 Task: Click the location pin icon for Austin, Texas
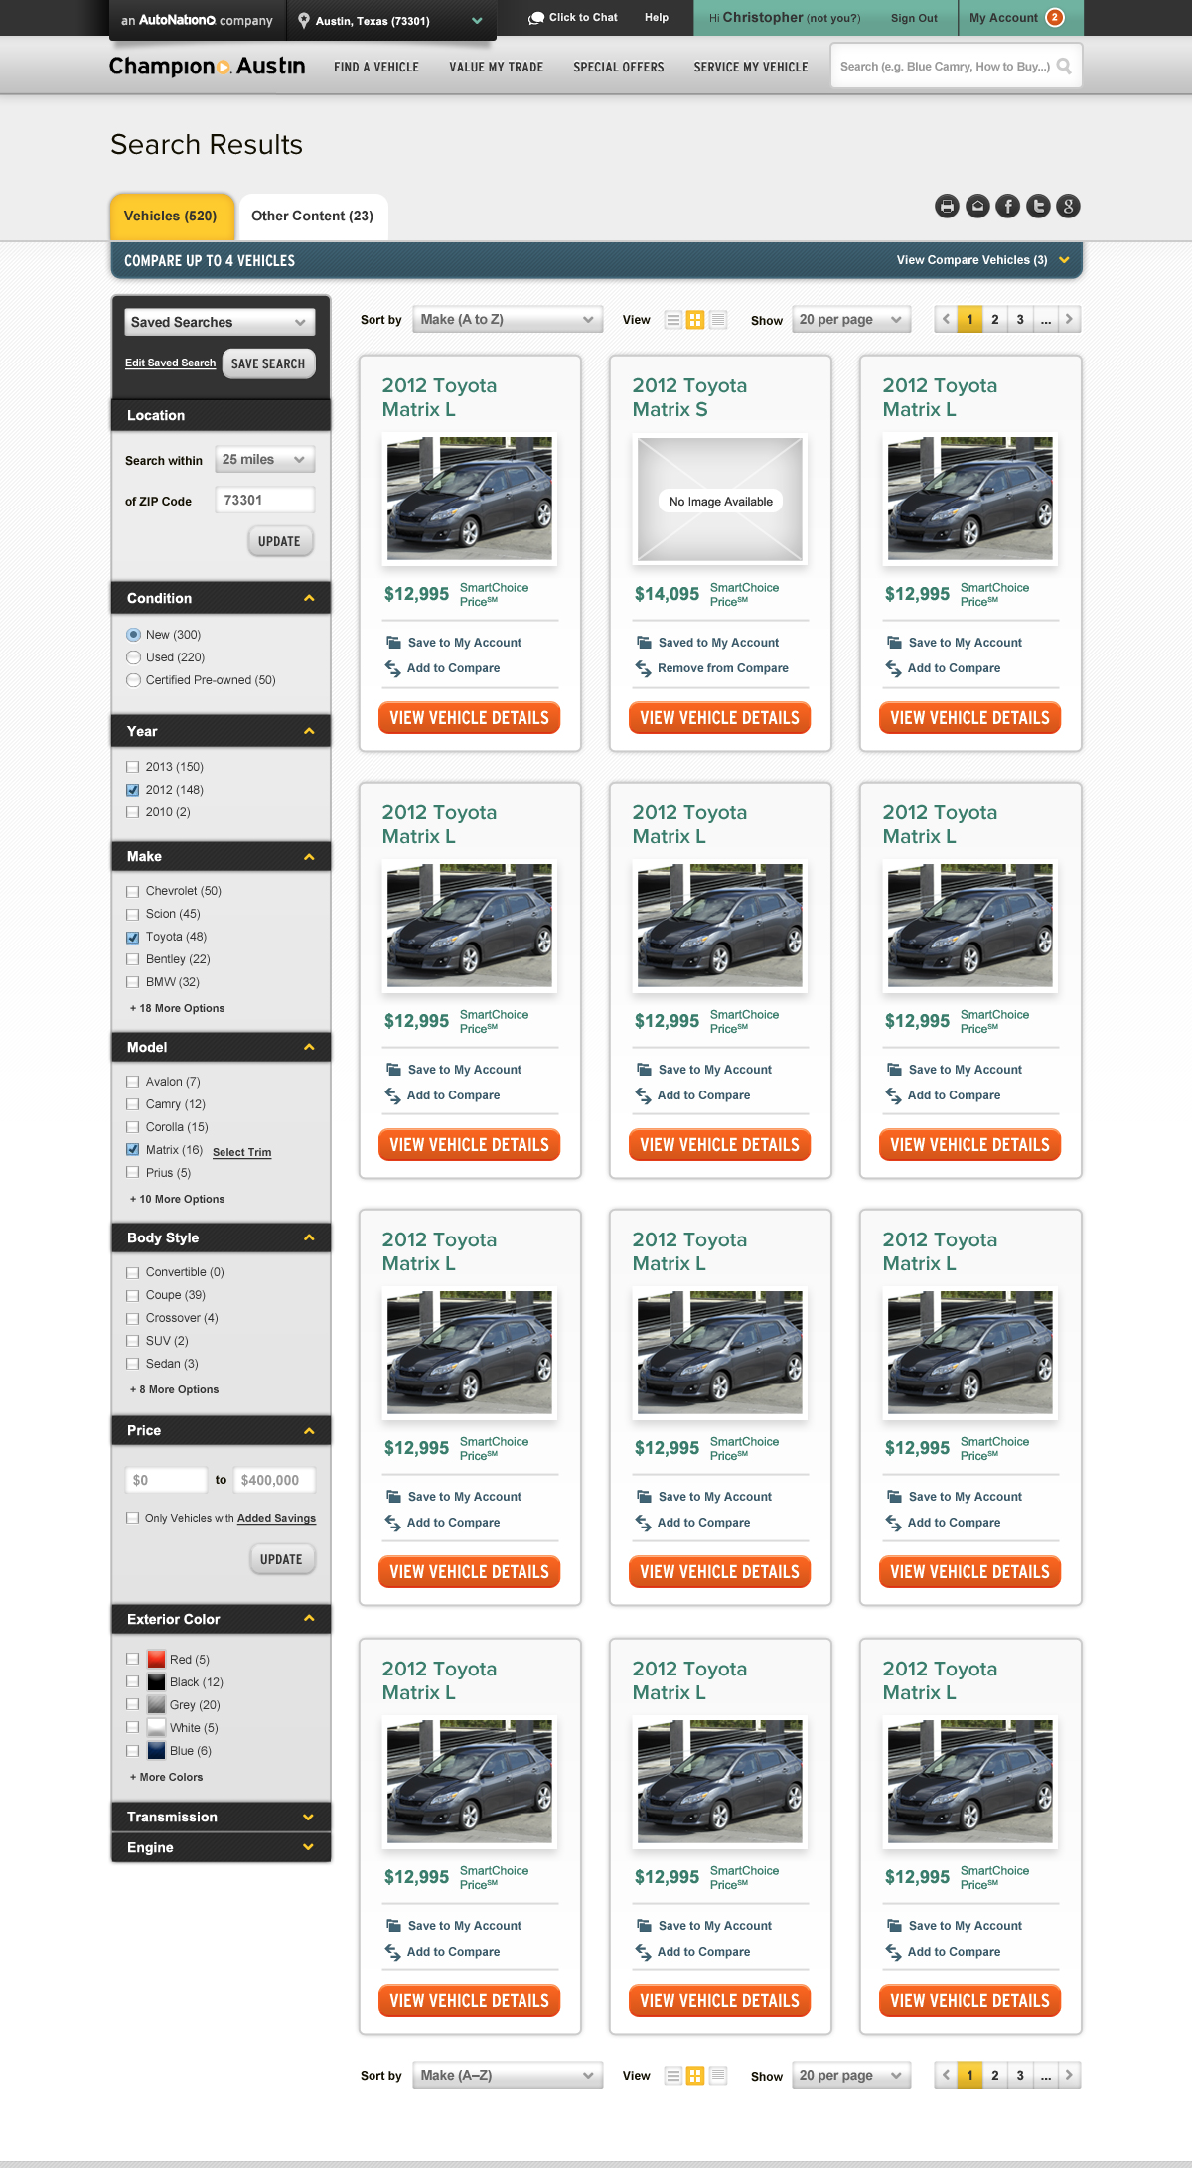304,20
